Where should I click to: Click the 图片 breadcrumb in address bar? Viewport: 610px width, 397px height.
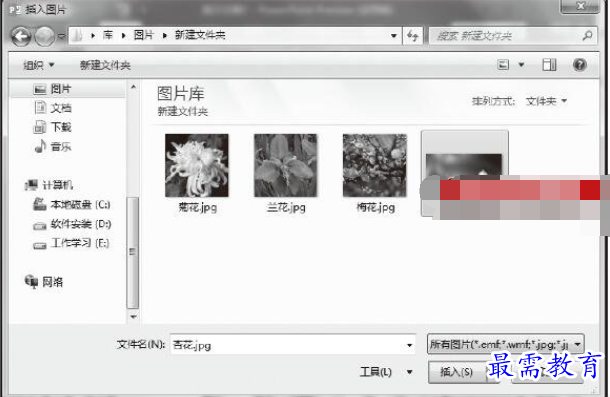143,35
